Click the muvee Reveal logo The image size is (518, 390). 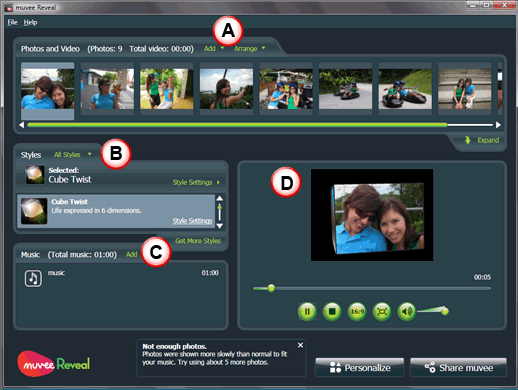[53, 364]
